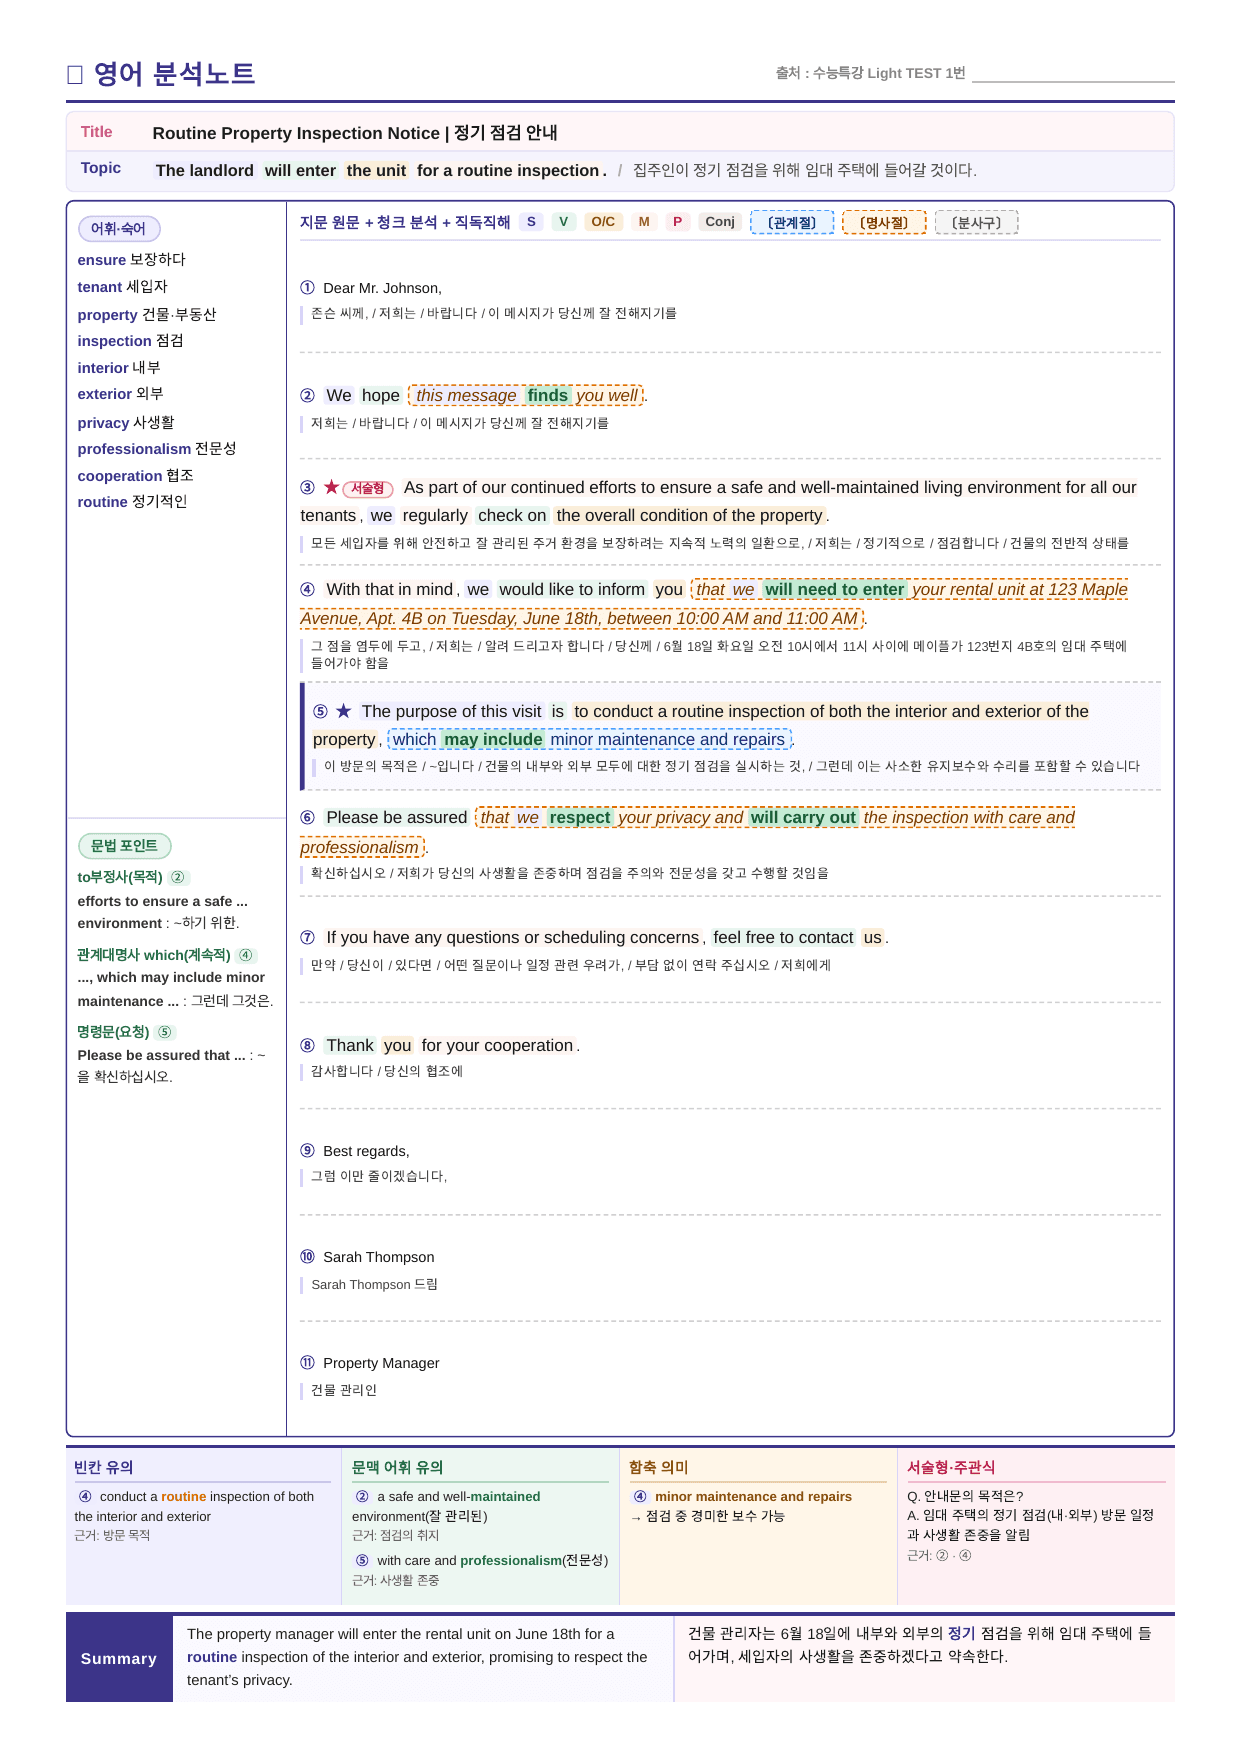
Task: Click the phrase minor maintenance and repairs in 함축 의미
Action: coord(753,1497)
